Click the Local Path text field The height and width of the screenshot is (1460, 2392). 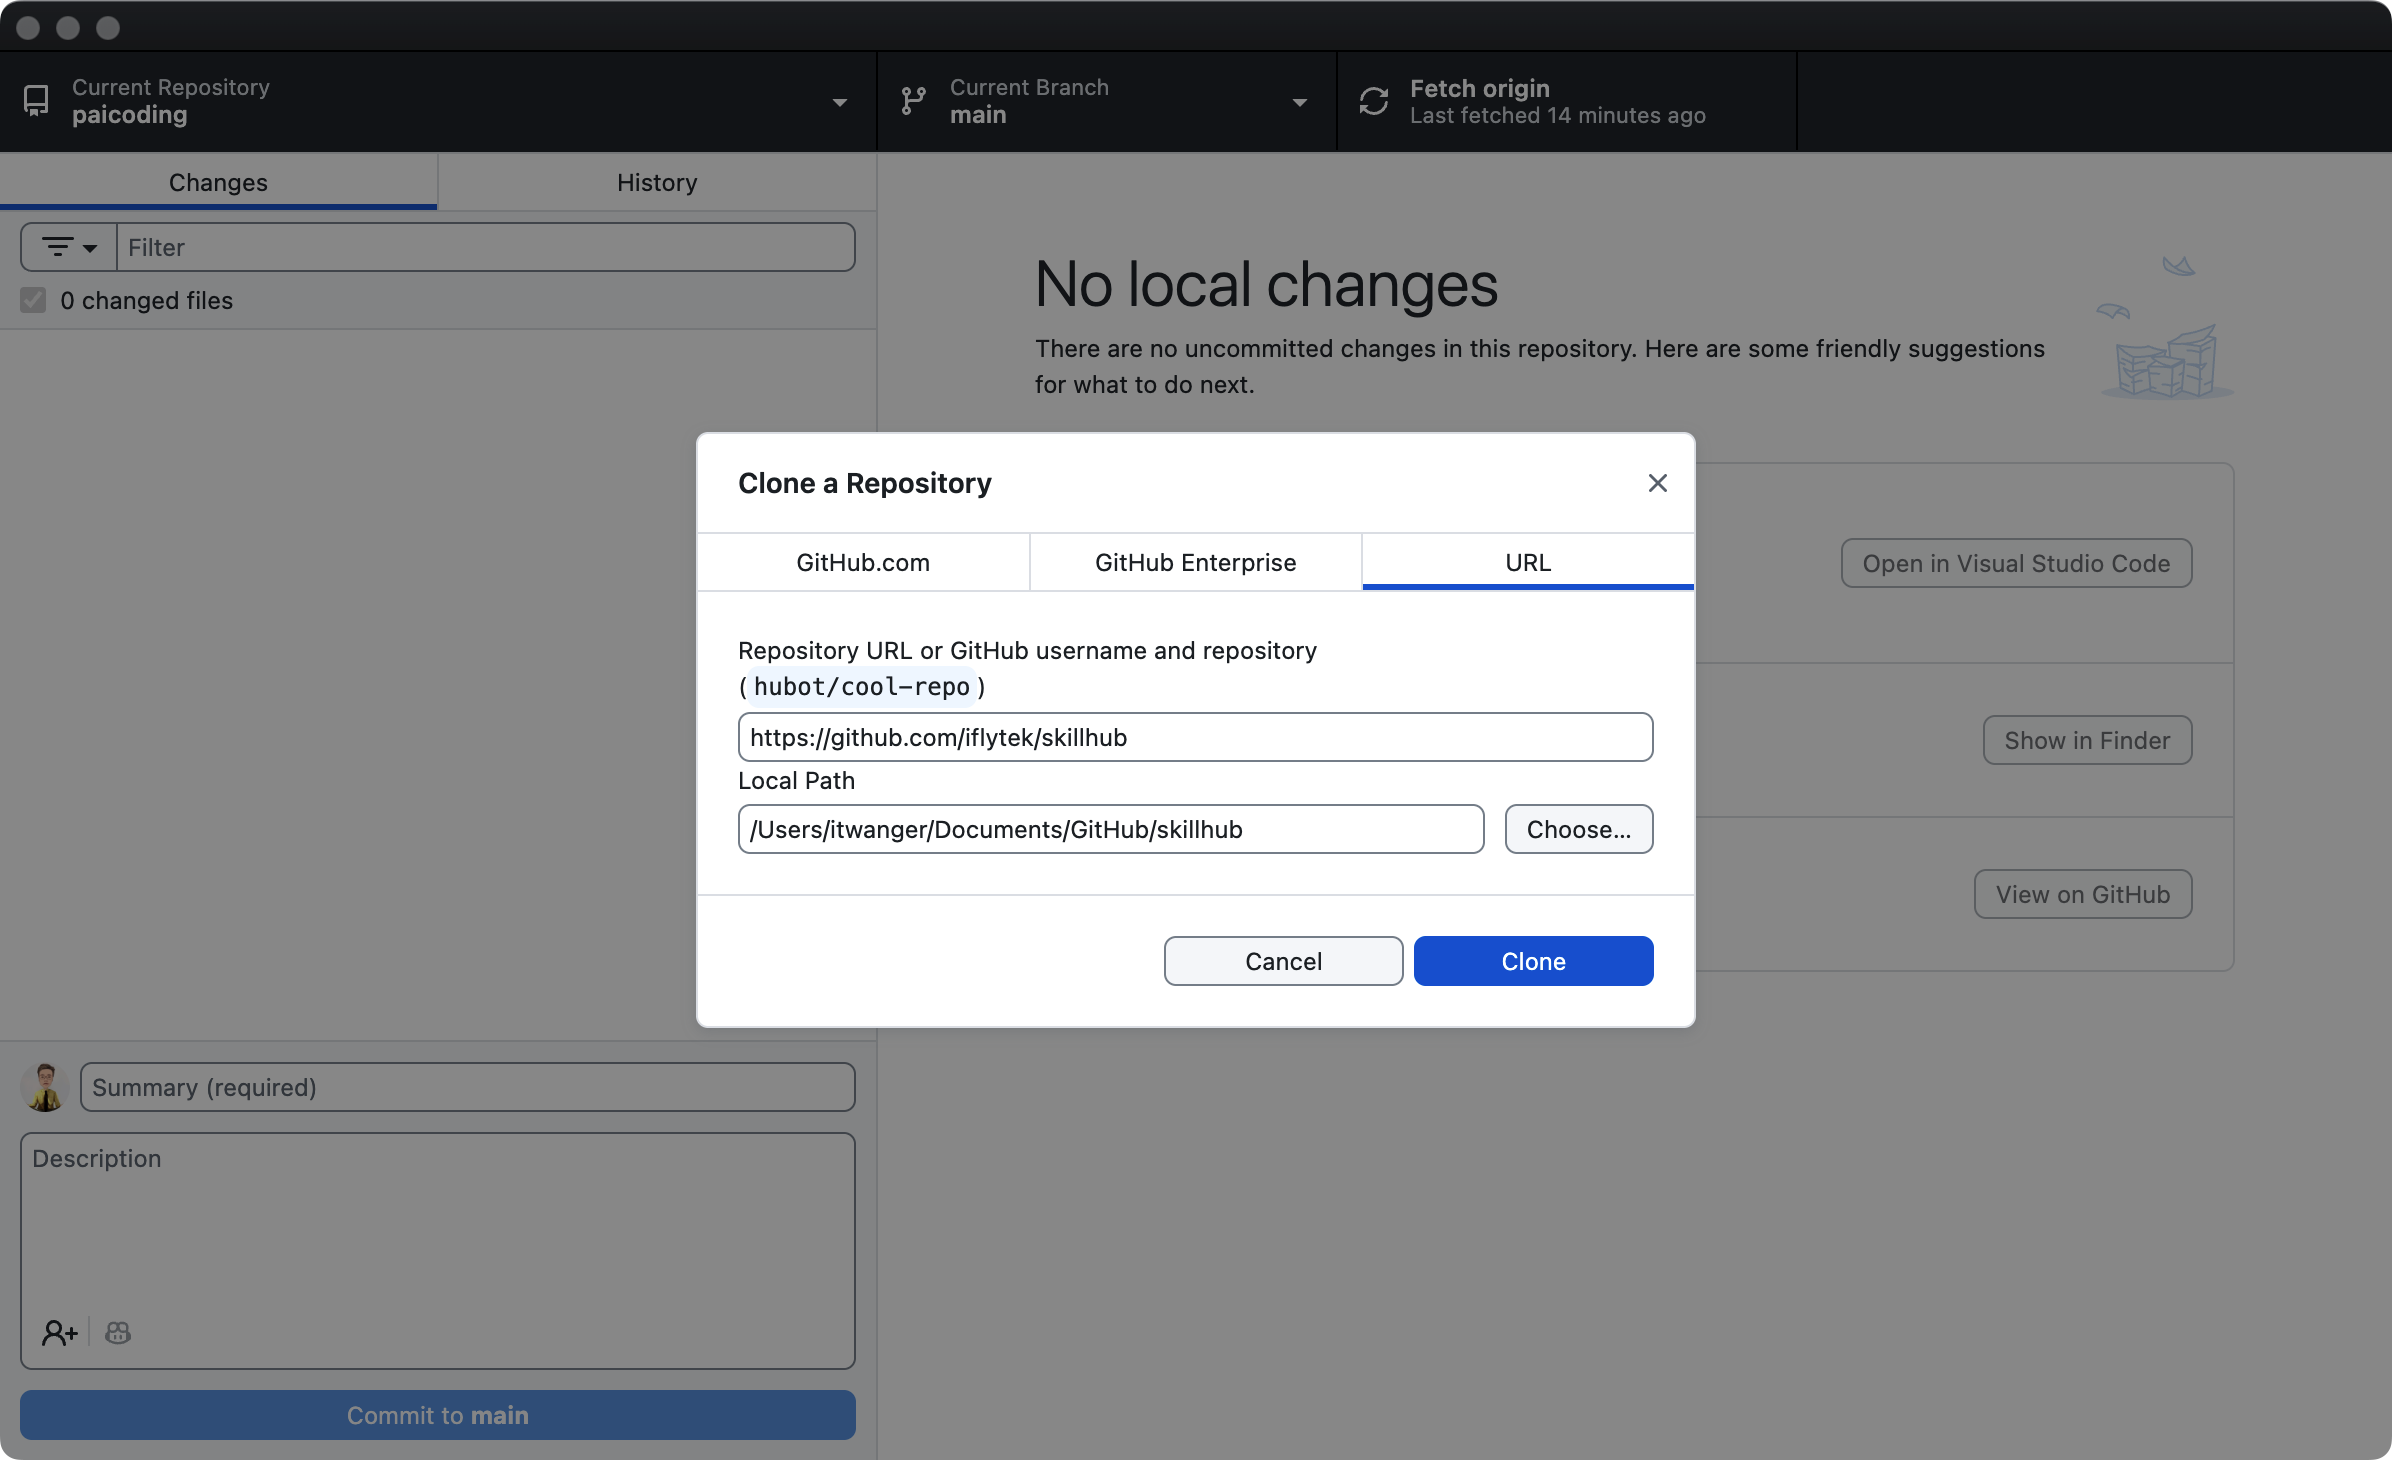pos(1110,829)
